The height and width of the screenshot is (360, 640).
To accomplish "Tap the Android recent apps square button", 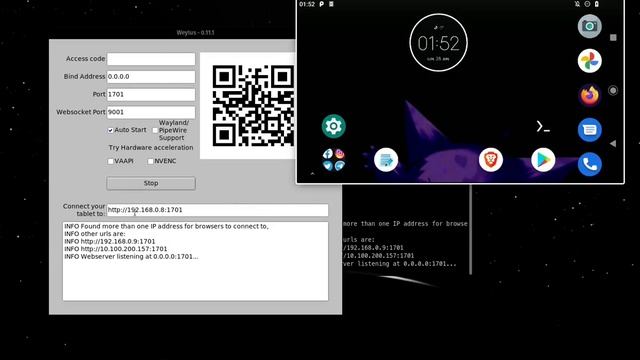I will 613,38.
